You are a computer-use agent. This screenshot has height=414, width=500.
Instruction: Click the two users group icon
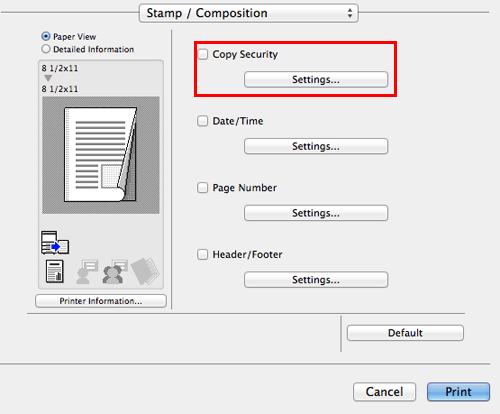[115, 271]
